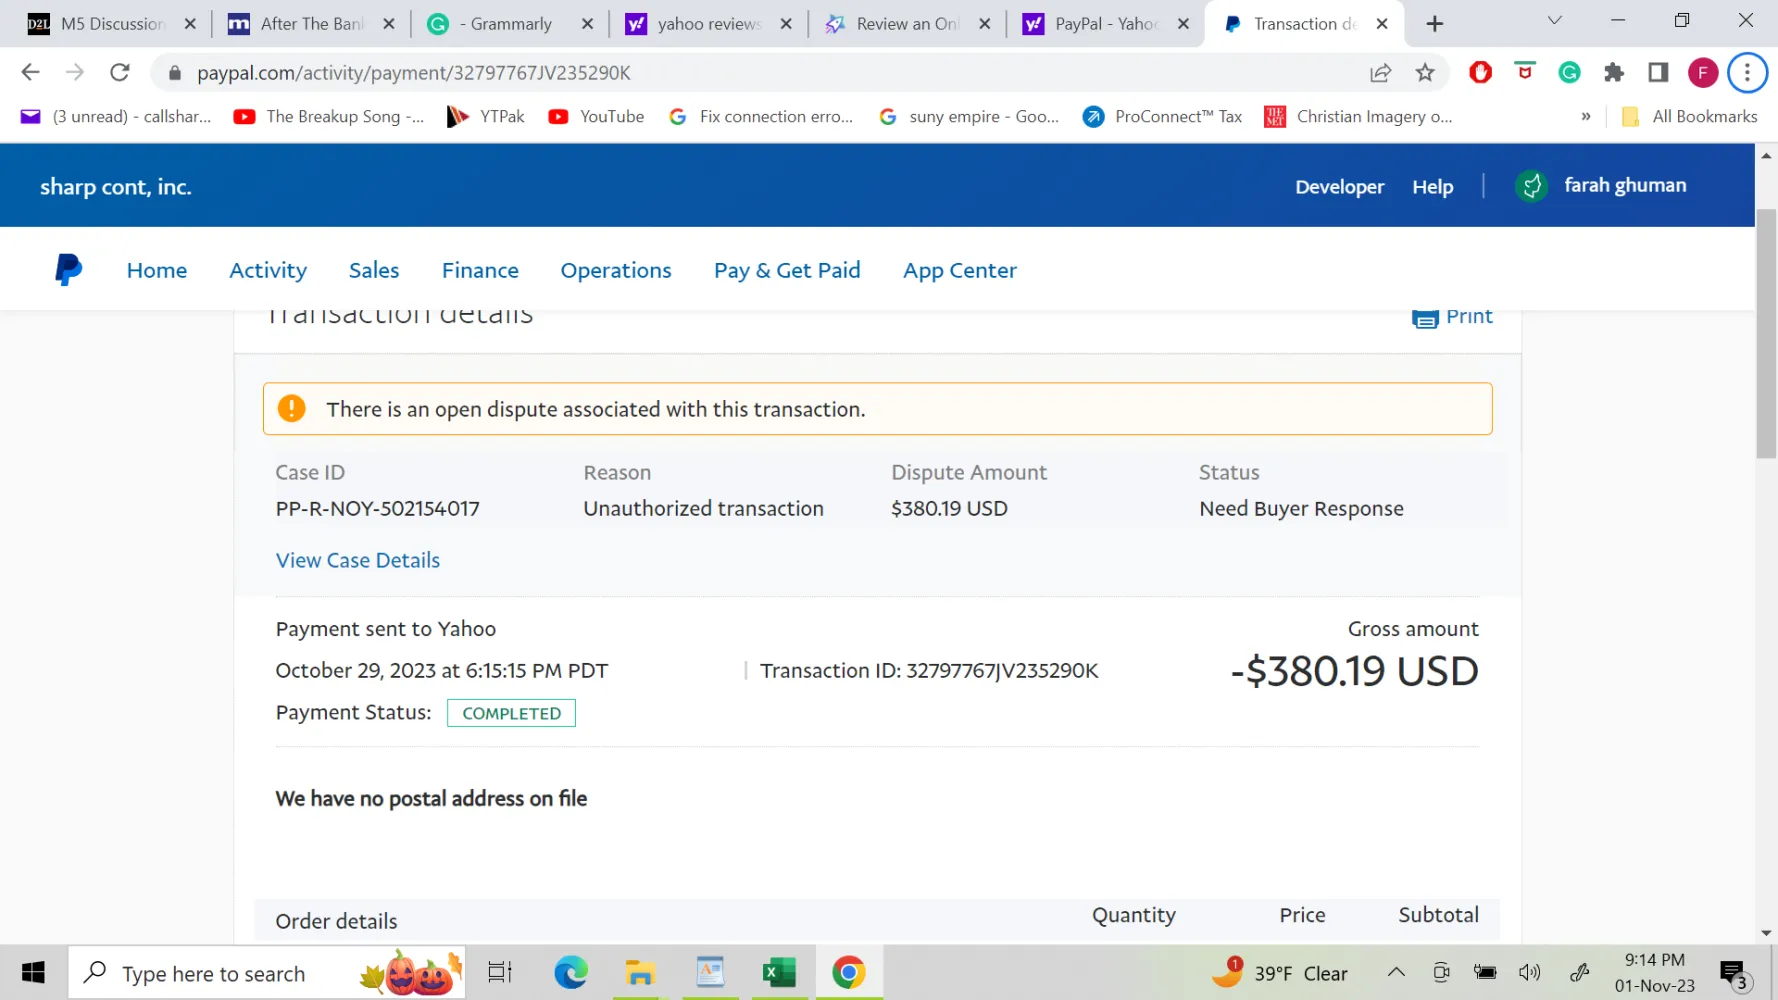Toggle the browser side panel icon

[1658, 72]
